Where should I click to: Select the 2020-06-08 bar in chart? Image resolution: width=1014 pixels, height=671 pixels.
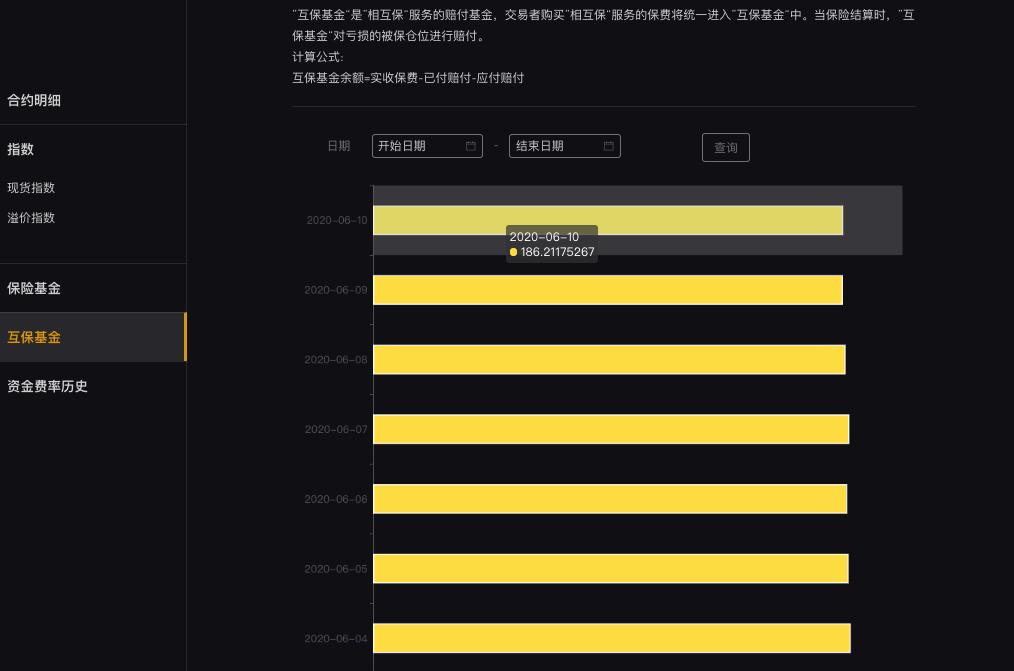(609, 359)
